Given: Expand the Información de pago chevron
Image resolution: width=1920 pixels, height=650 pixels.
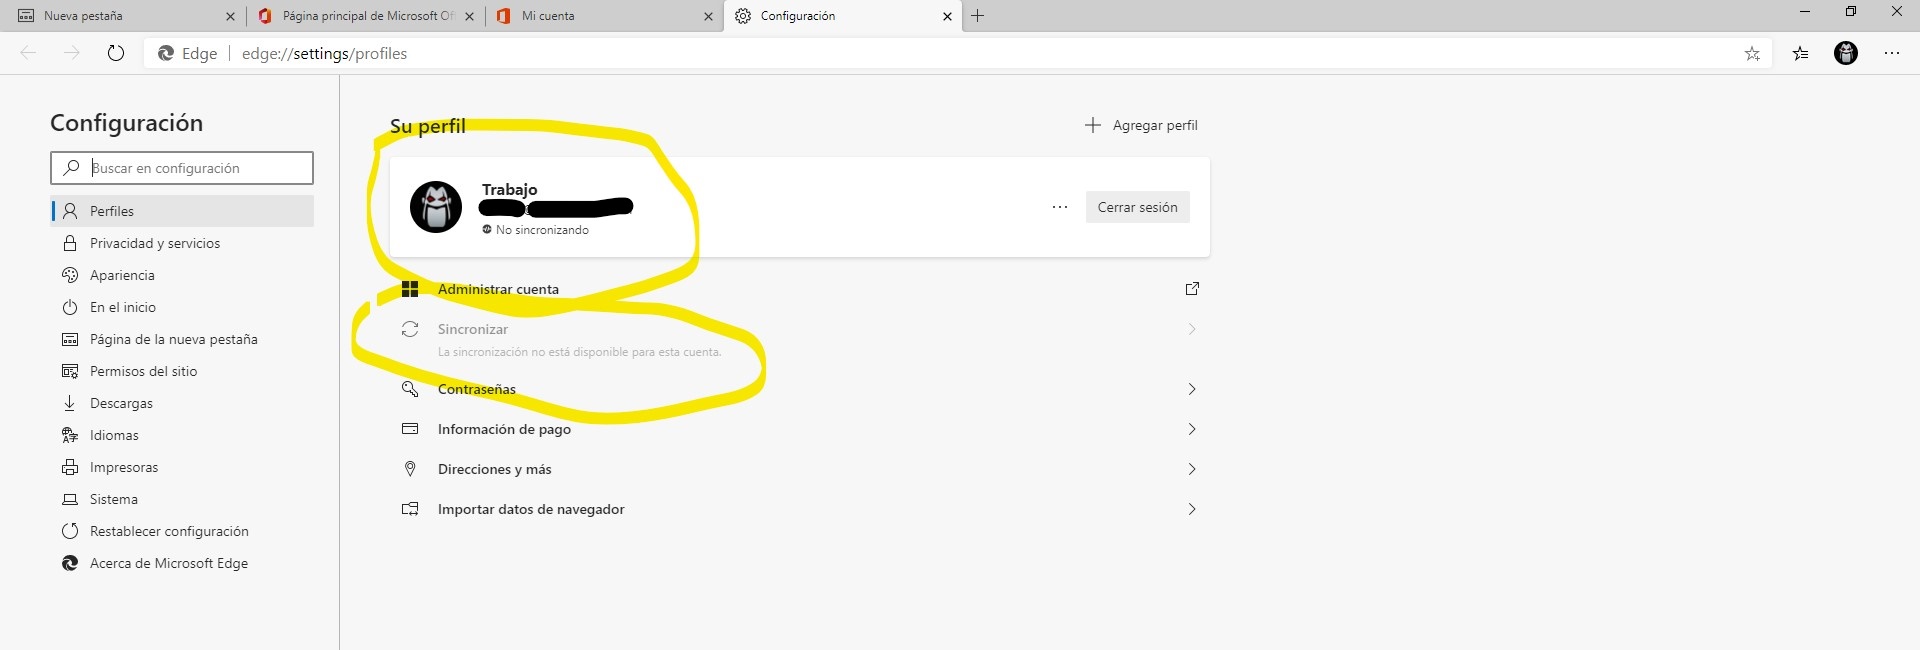Looking at the screenshot, I should pos(1192,429).
